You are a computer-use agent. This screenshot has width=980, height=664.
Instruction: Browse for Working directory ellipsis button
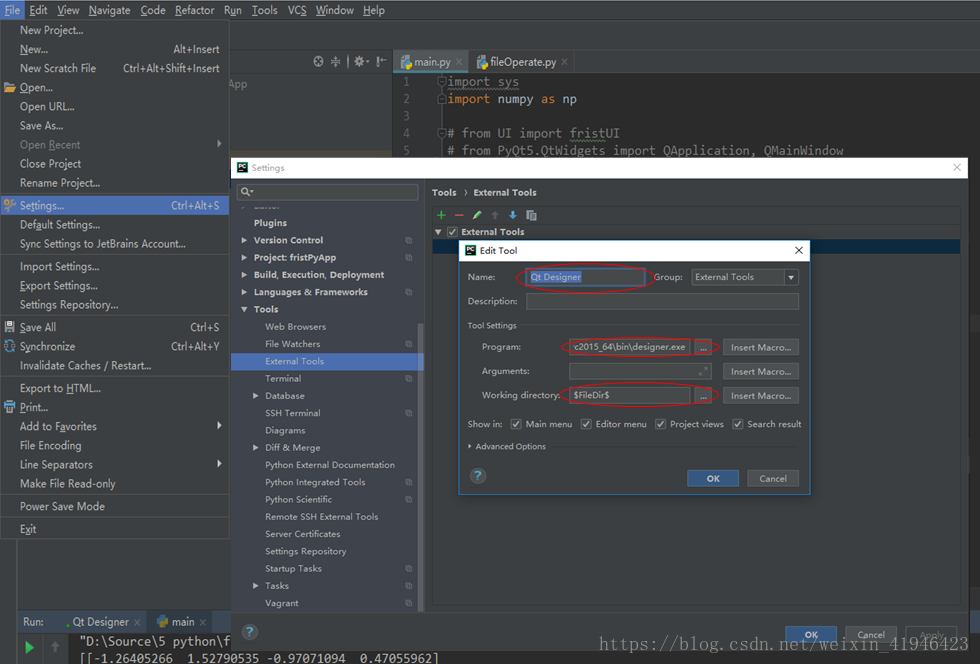pyautogui.click(x=703, y=396)
